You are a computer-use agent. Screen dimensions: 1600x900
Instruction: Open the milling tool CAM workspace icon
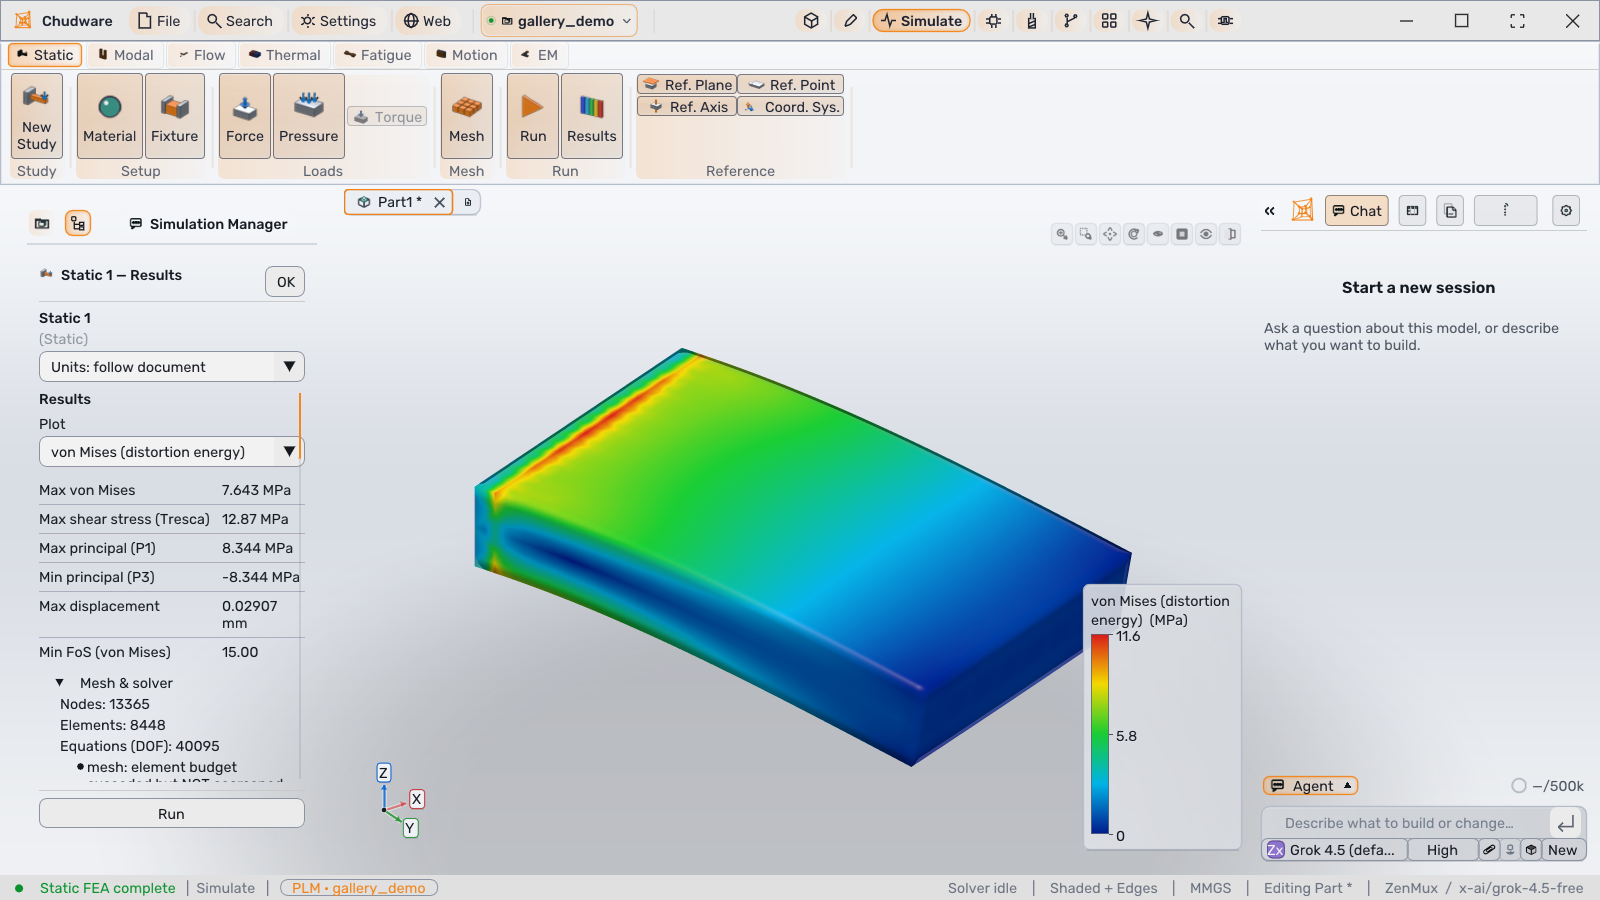tap(1032, 20)
